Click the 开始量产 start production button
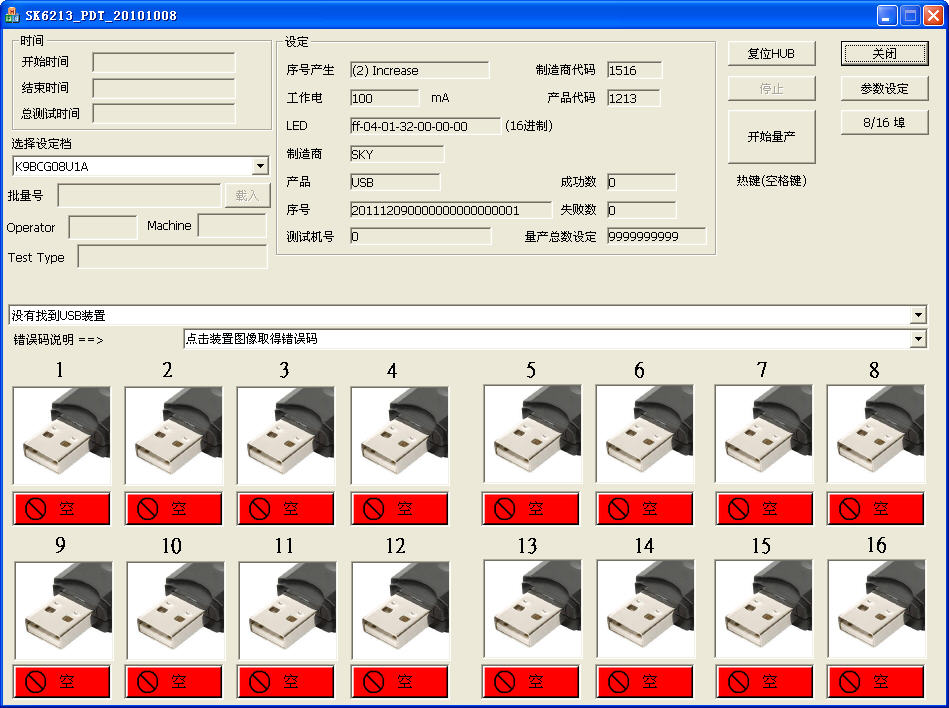The width and height of the screenshot is (949, 708). click(771, 137)
